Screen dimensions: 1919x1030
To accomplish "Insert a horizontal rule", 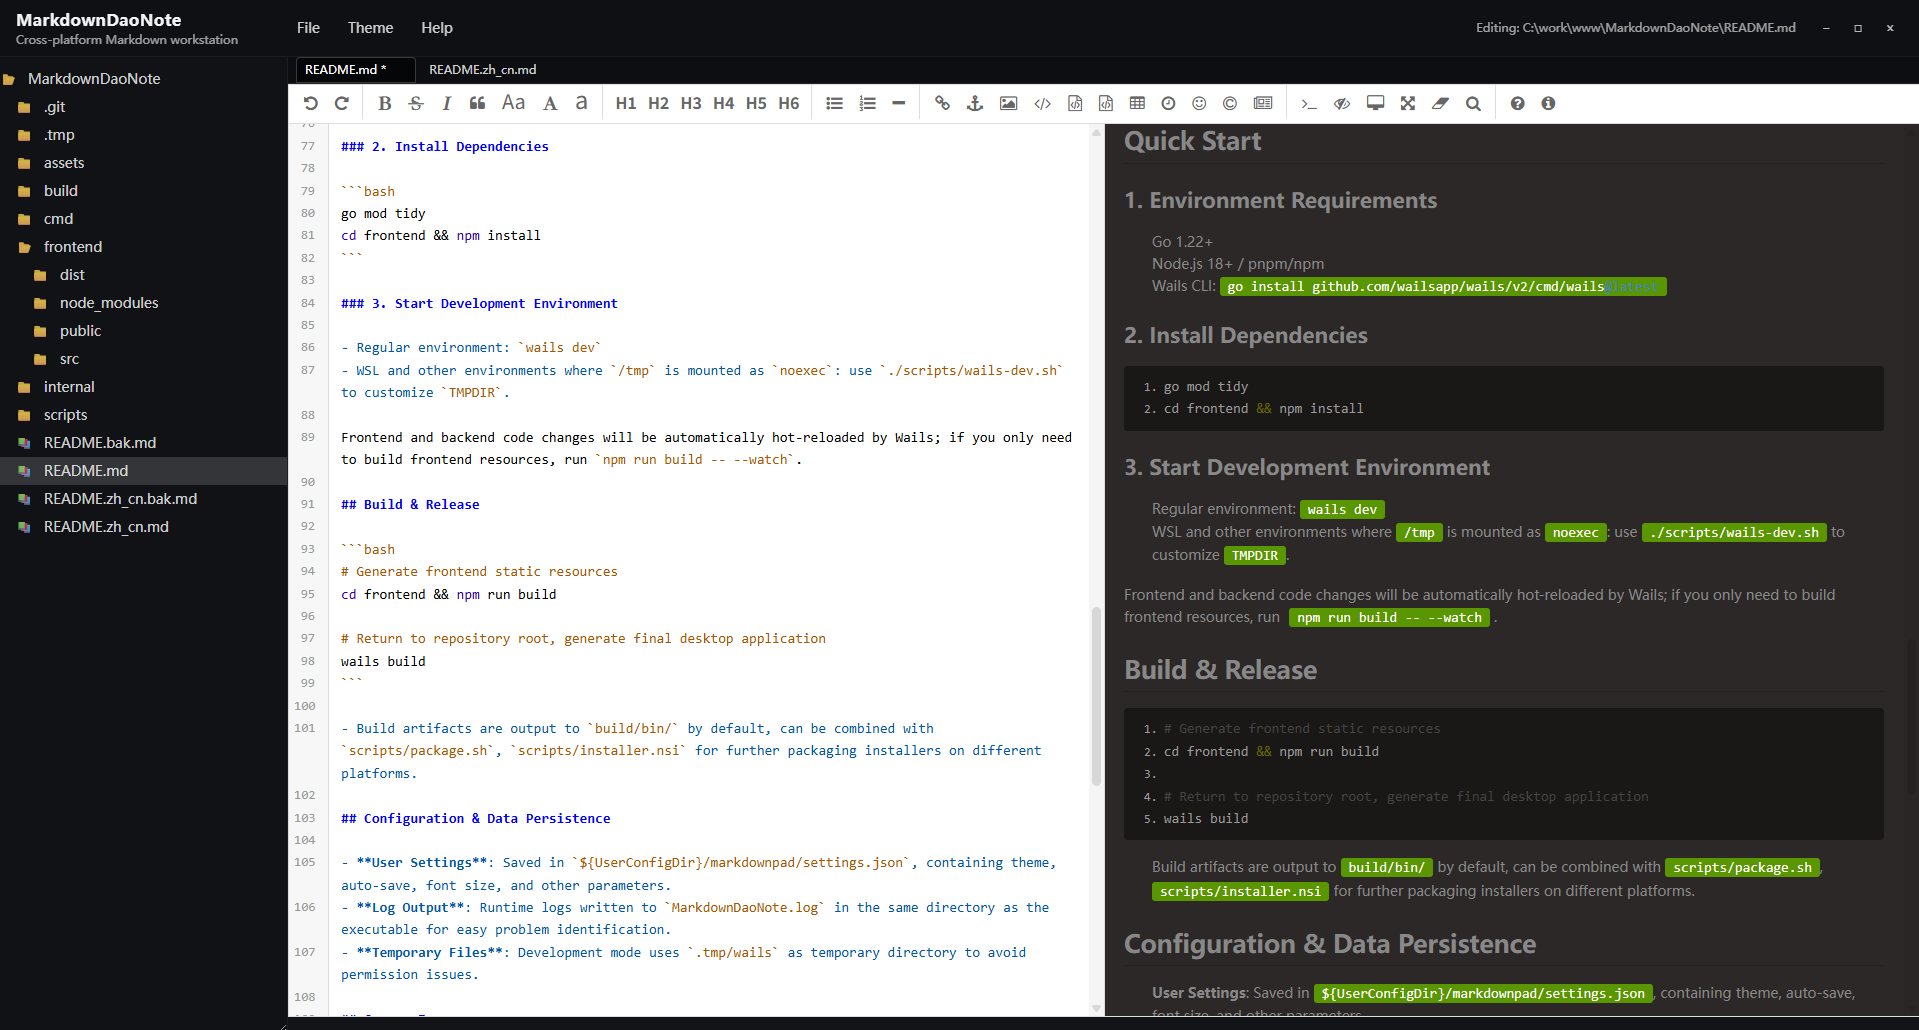I will pyautogui.click(x=898, y=103).
